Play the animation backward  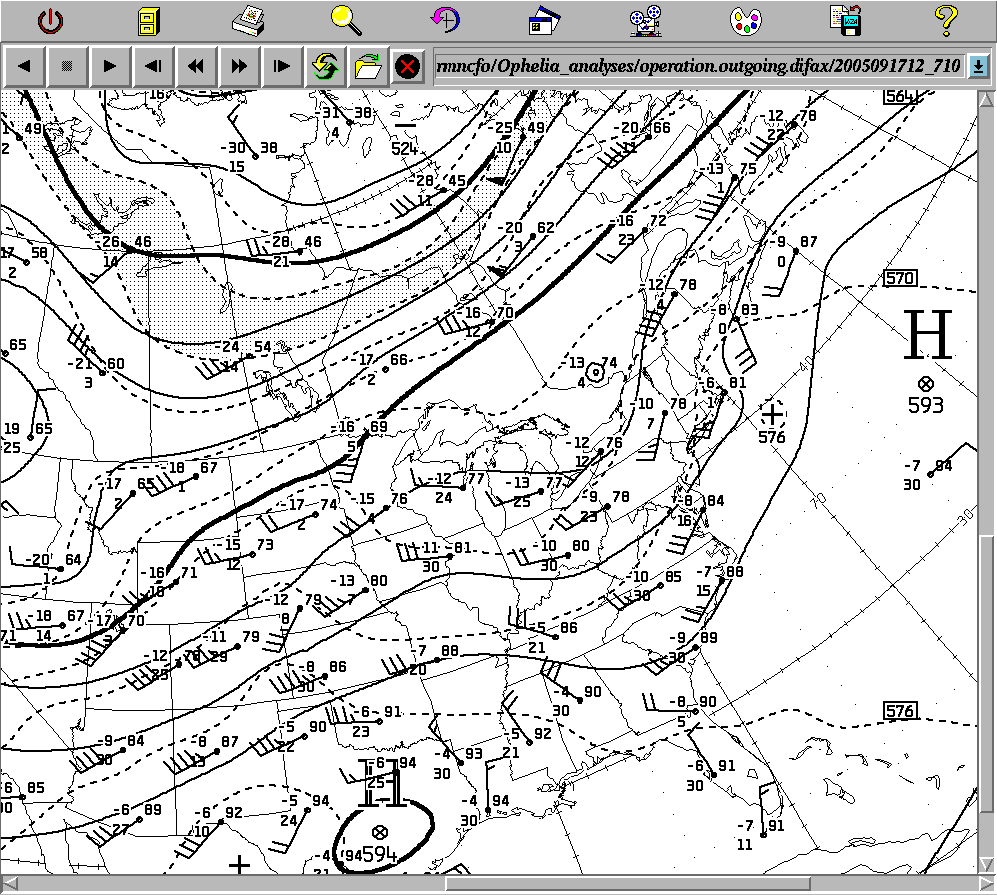click(25, 67)
